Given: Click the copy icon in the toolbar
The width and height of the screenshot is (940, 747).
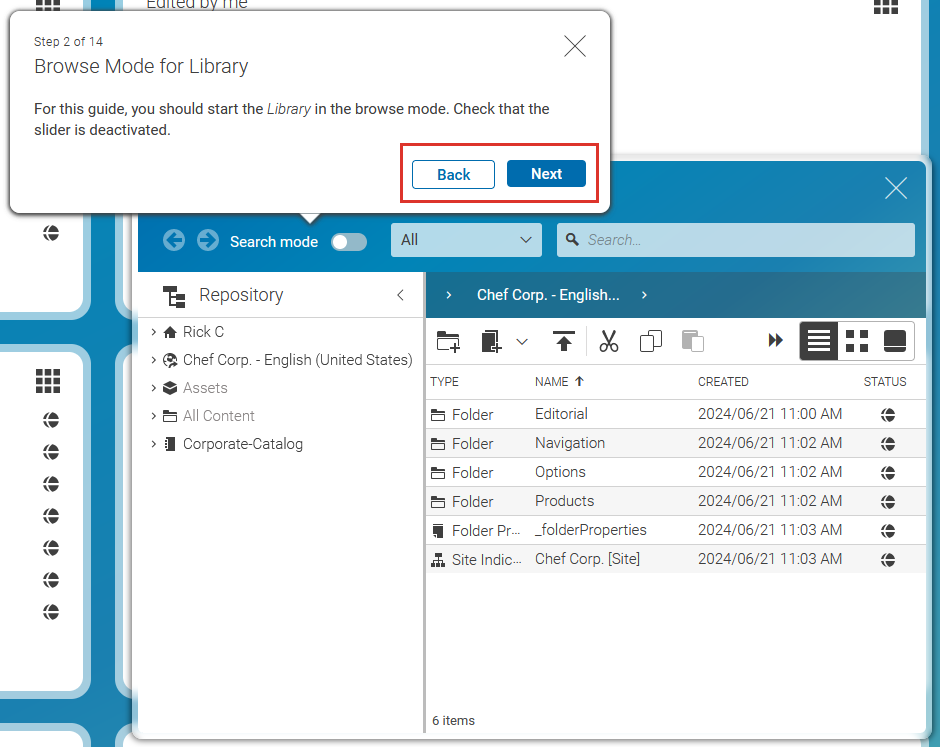Looking at the screenshot, I should click(651, 341).
